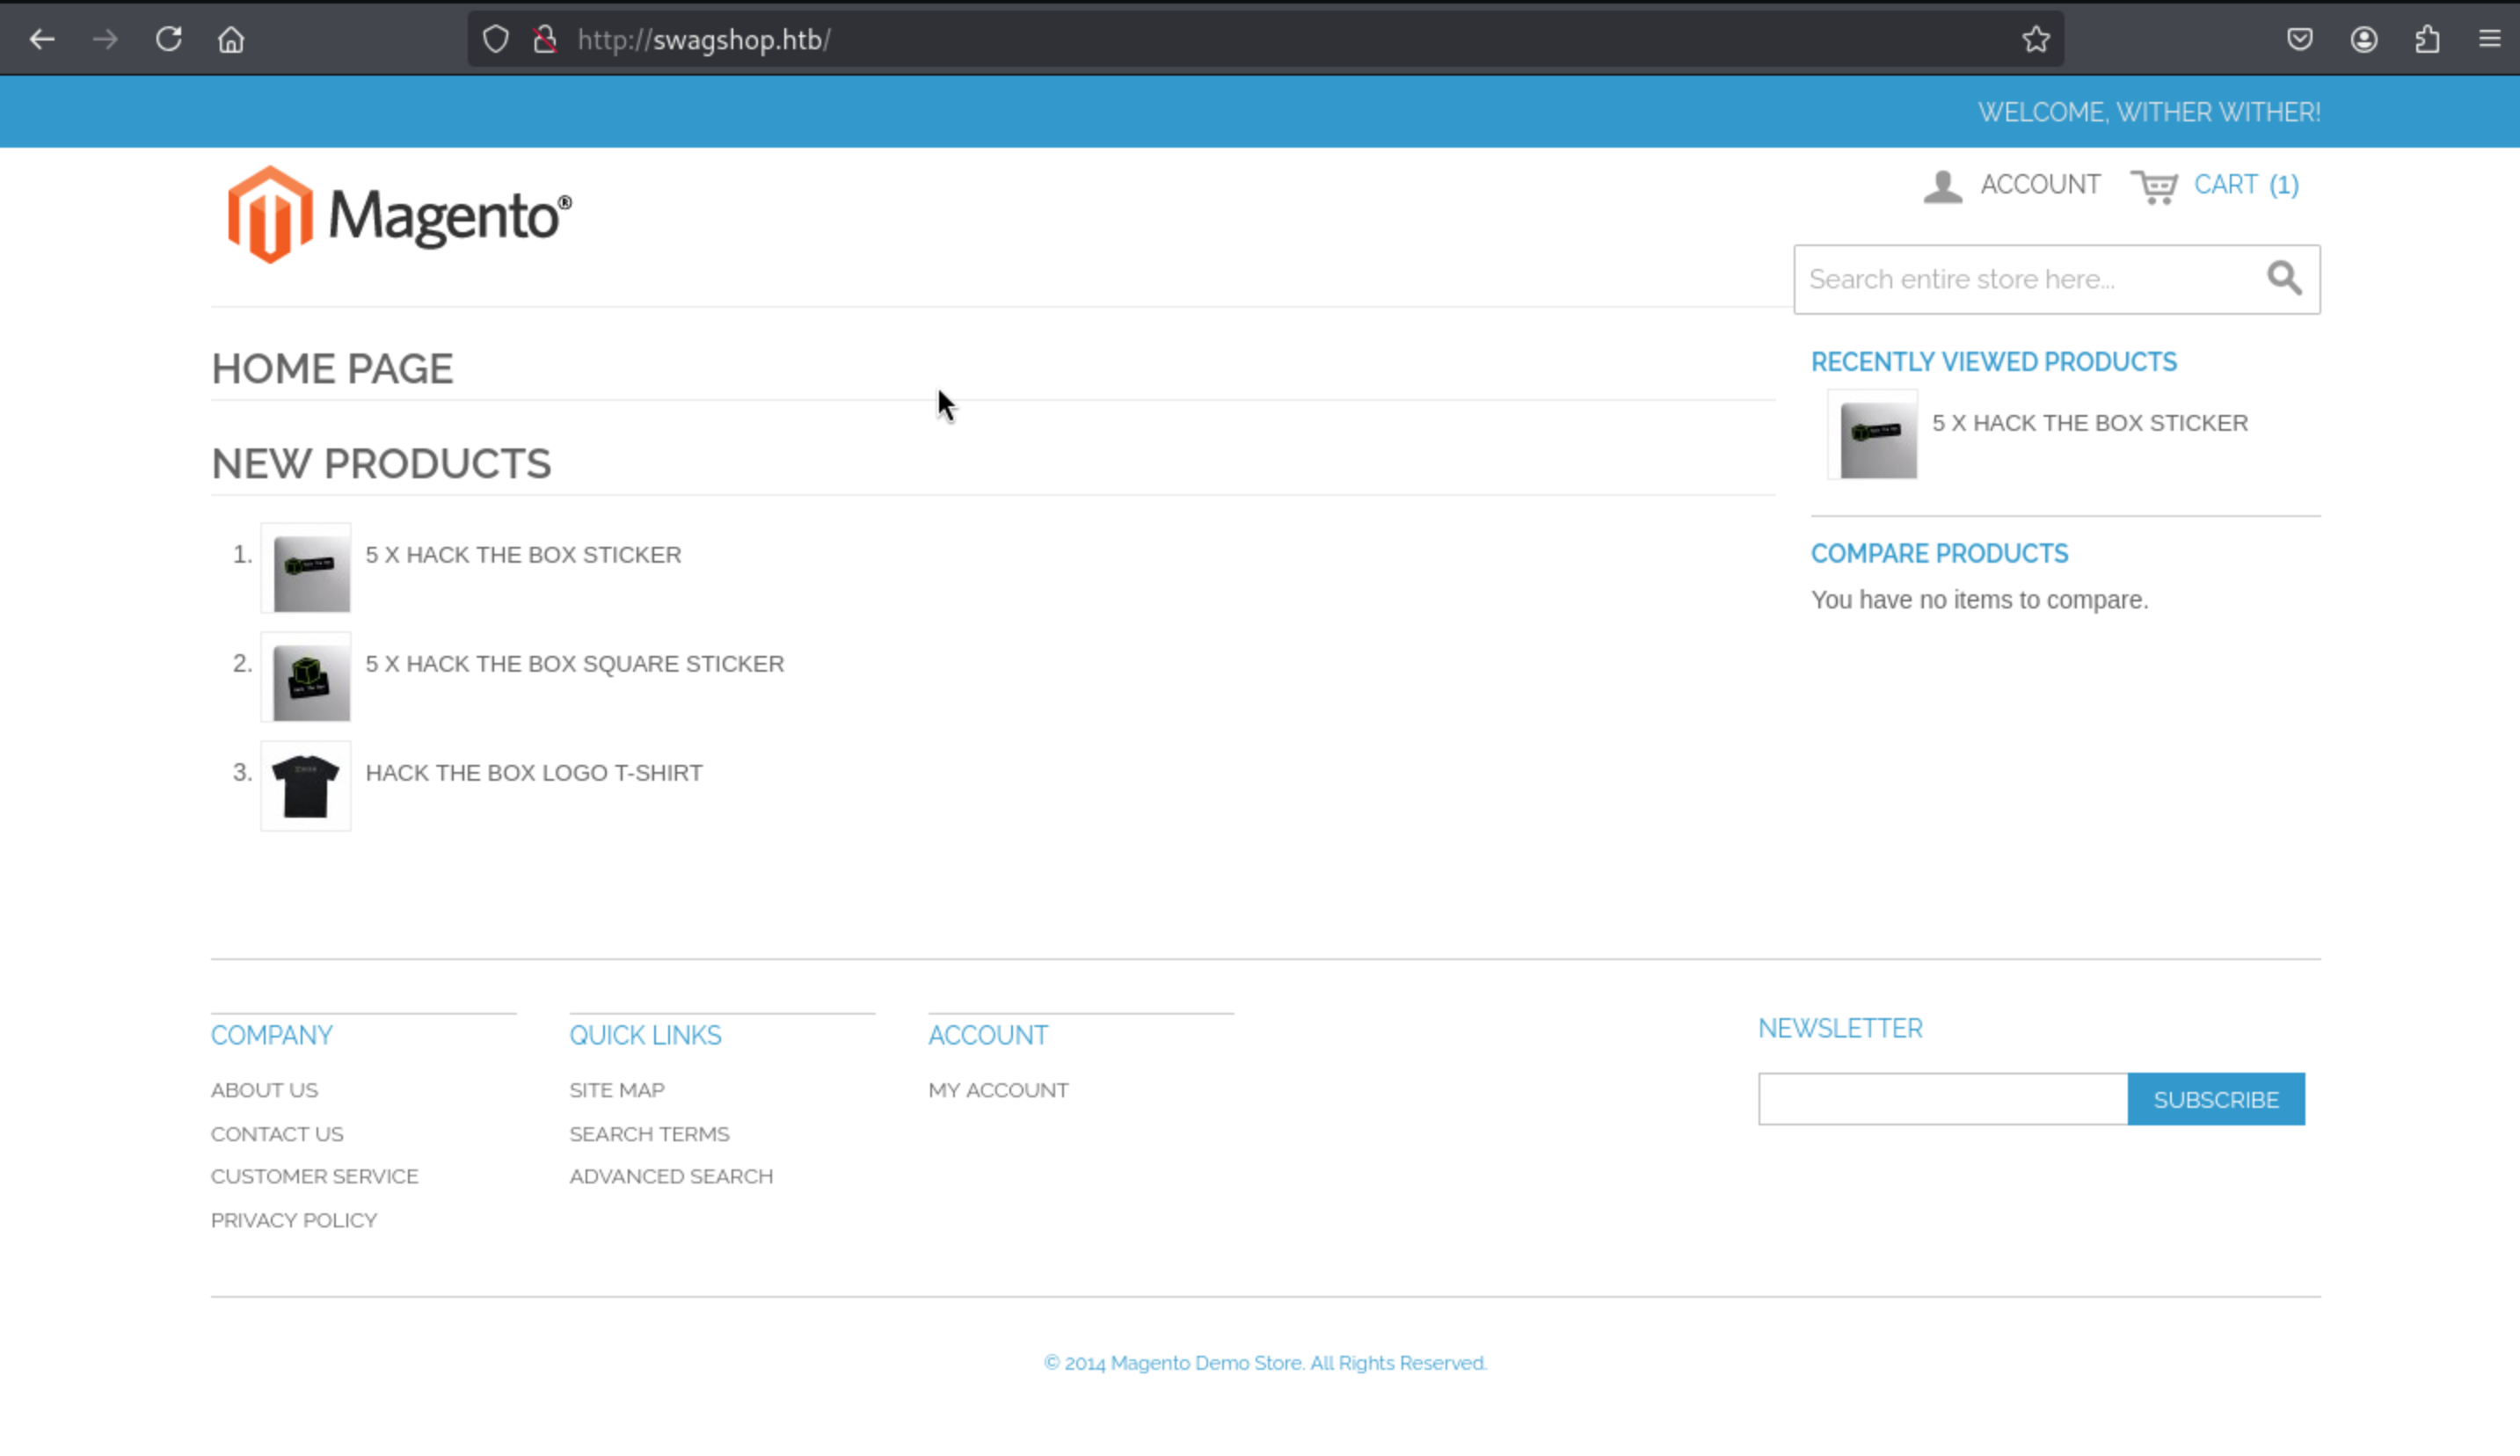The image size is (2520, 1456).
Task: Focus the store search input field
Action: [x=2025, y=279]
